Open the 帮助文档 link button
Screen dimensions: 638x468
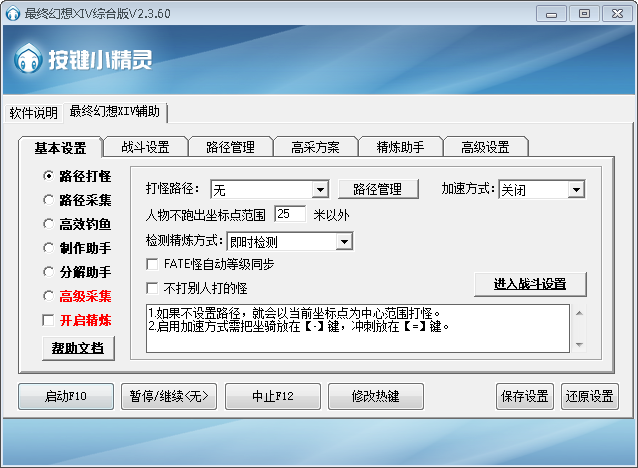[x=78, y=348]
